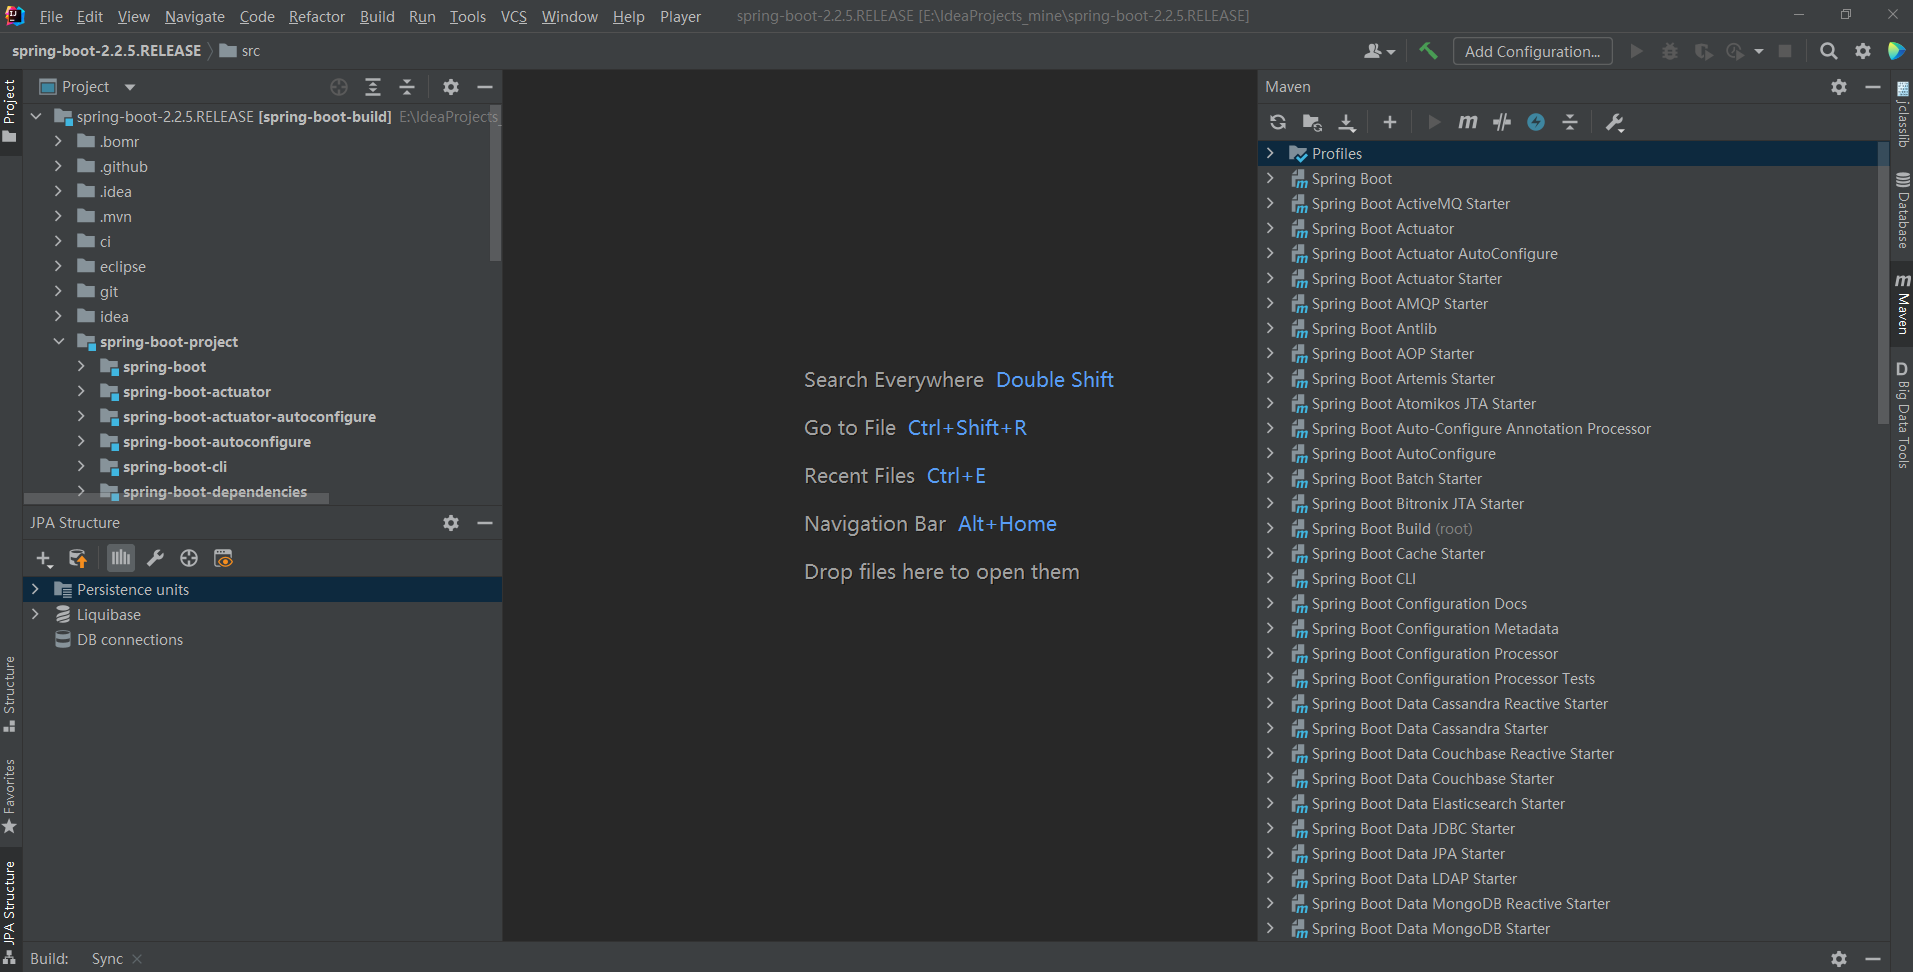Select Spring Boot Data JPA Starter
The image size is (1913, 972).
(1408, 854)
